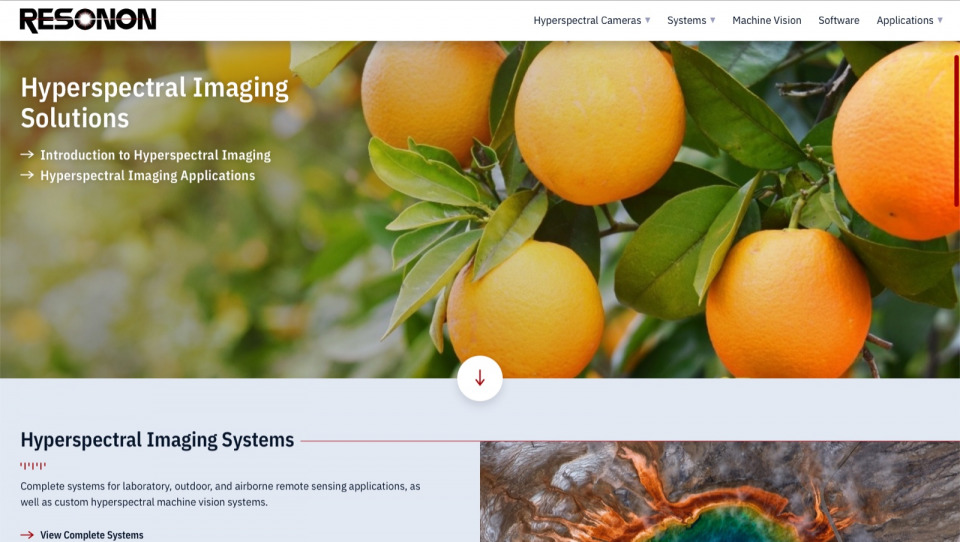Open the Software menu item

839,20
